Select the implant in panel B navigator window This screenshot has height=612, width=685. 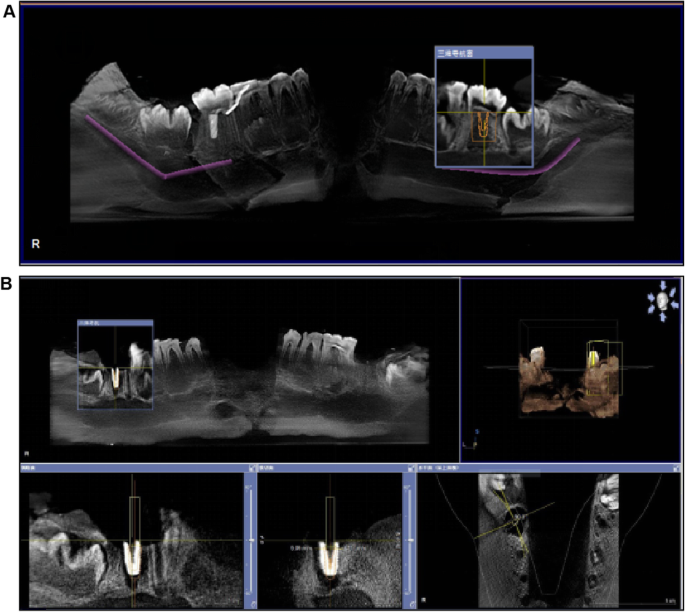pyautogui.click(x=115, y=378)
